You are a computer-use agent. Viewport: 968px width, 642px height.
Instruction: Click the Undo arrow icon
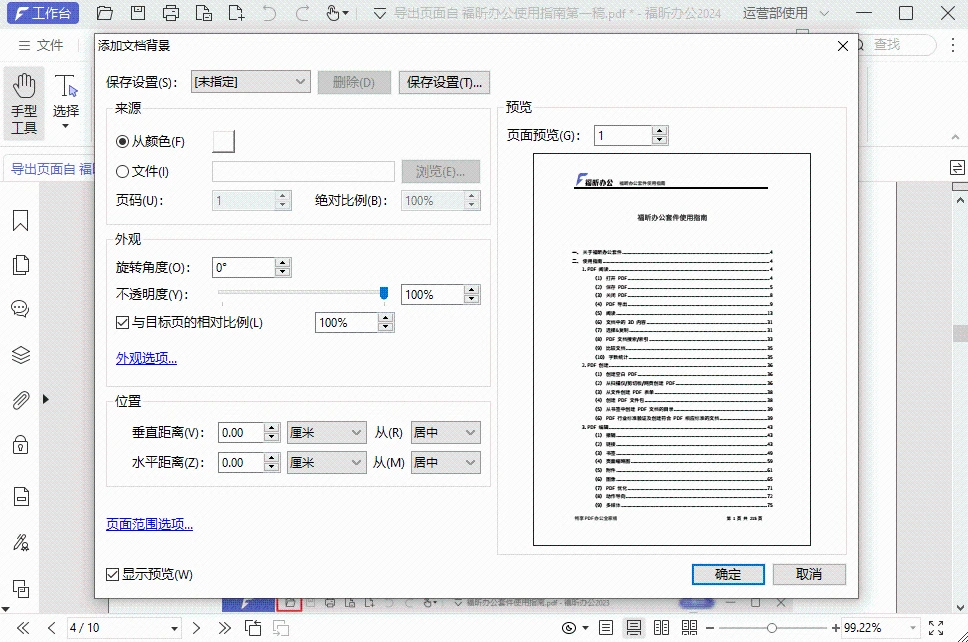(x=269, y=13)
